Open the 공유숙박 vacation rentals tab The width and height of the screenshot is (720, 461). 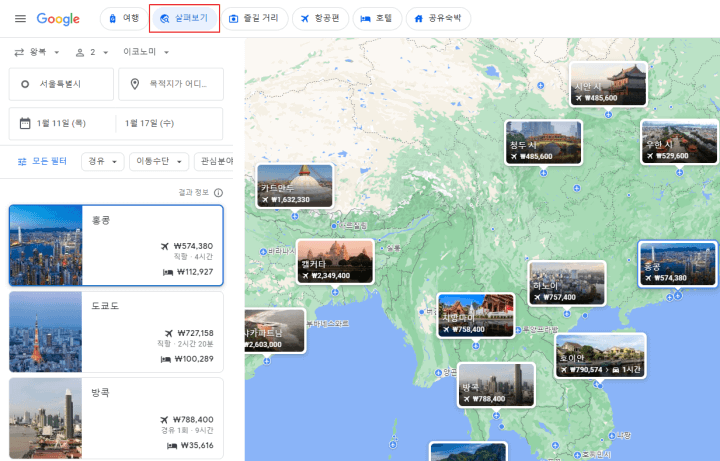(438, 18)
